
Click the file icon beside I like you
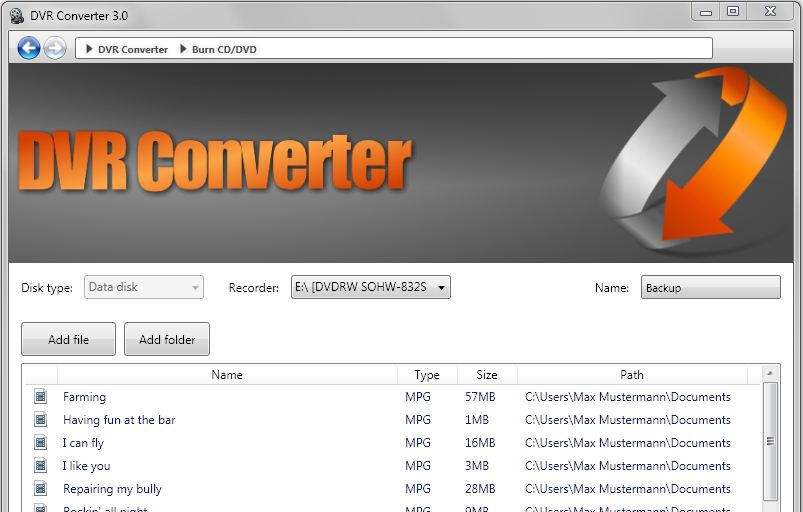click(x=40, y=465)
